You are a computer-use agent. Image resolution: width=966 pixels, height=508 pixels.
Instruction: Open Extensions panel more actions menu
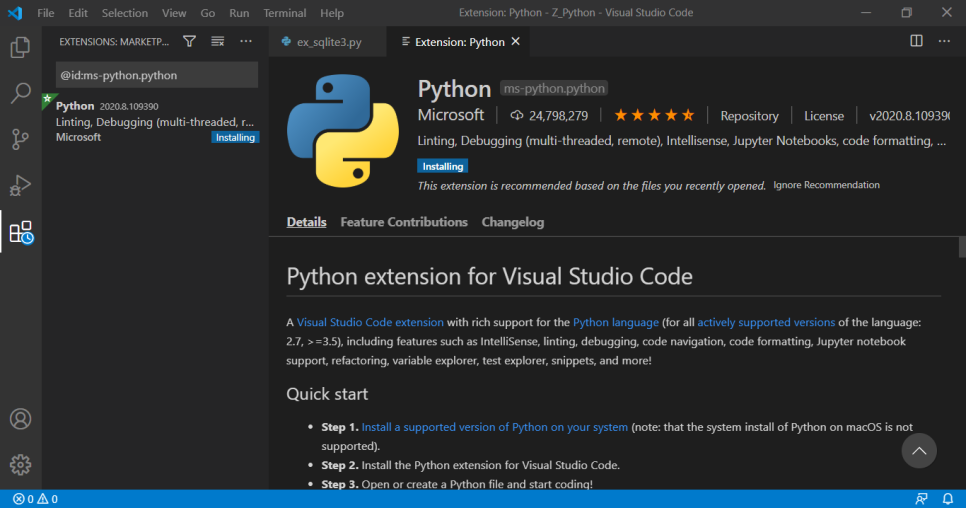(x=246, y=41)
